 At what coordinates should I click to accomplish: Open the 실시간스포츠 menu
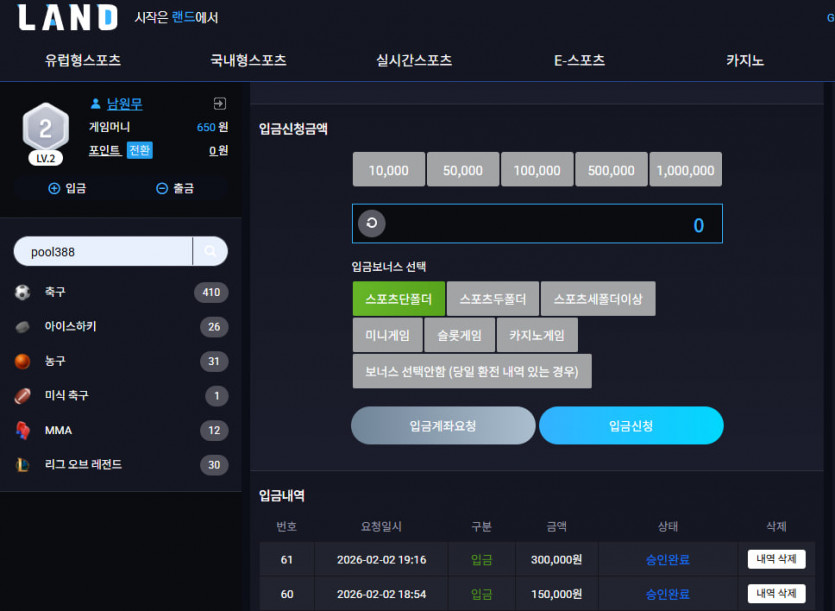click(414, 60)
